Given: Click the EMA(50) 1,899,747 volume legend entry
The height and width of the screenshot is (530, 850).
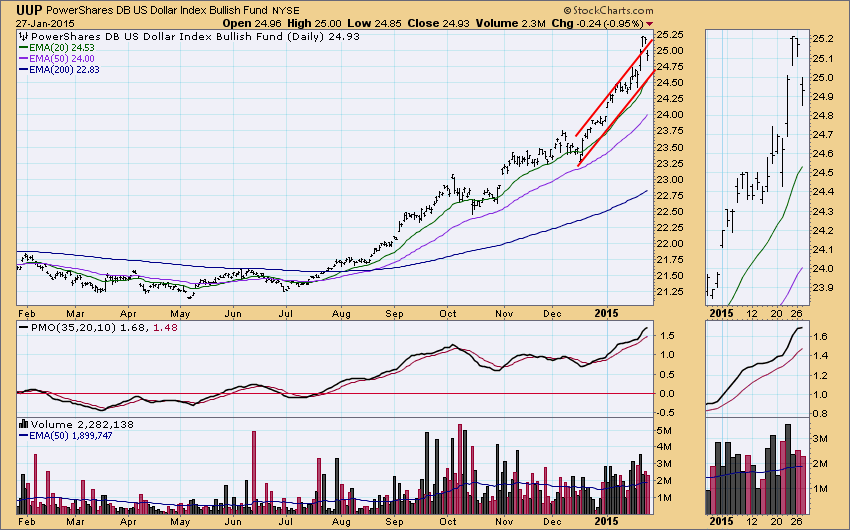Looking at the screenshot, I should click(x=71, y=435).
